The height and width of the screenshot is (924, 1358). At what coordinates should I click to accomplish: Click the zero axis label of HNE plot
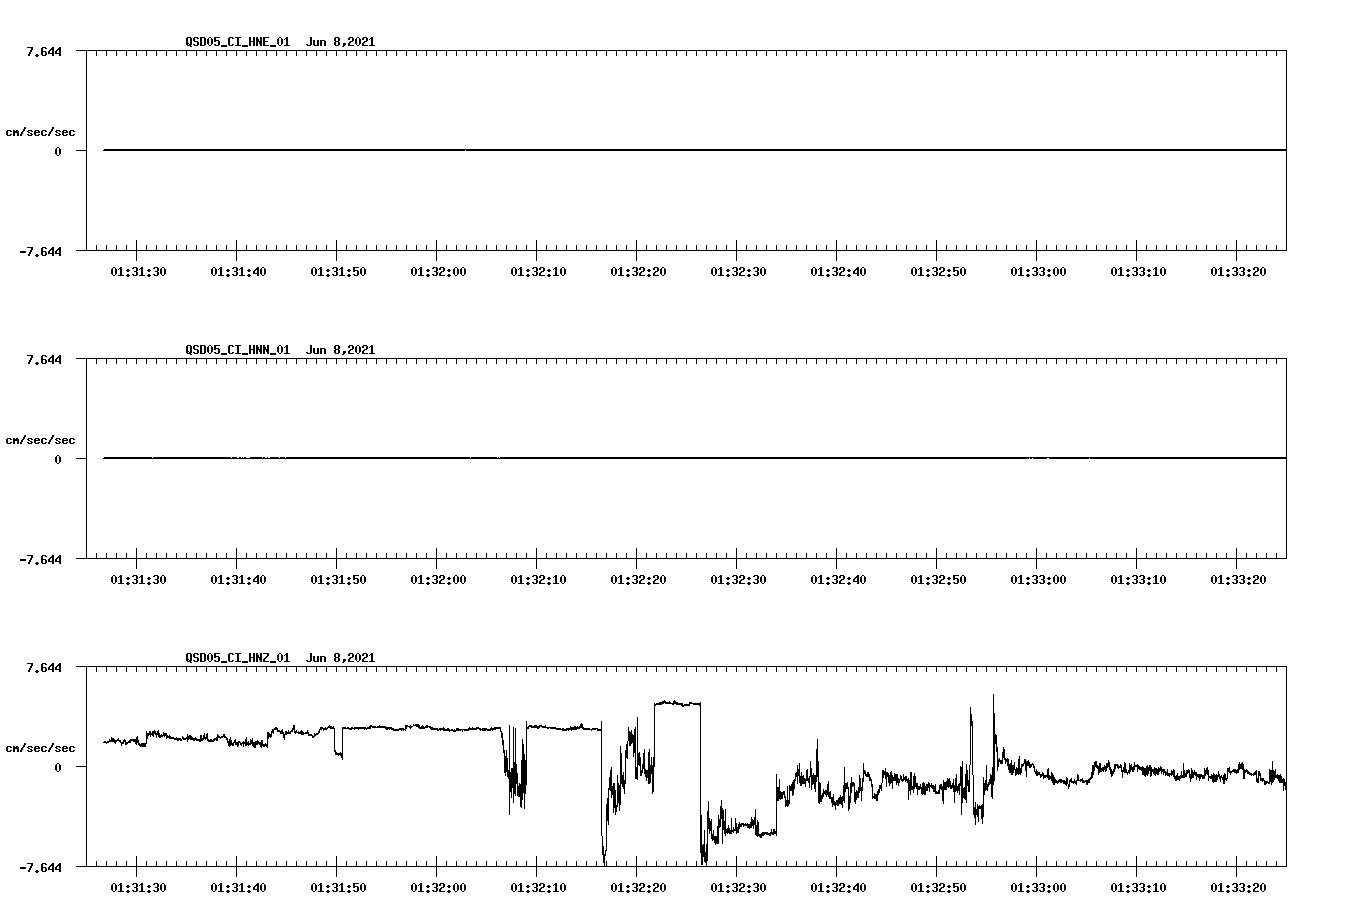[x=58, y=151]
